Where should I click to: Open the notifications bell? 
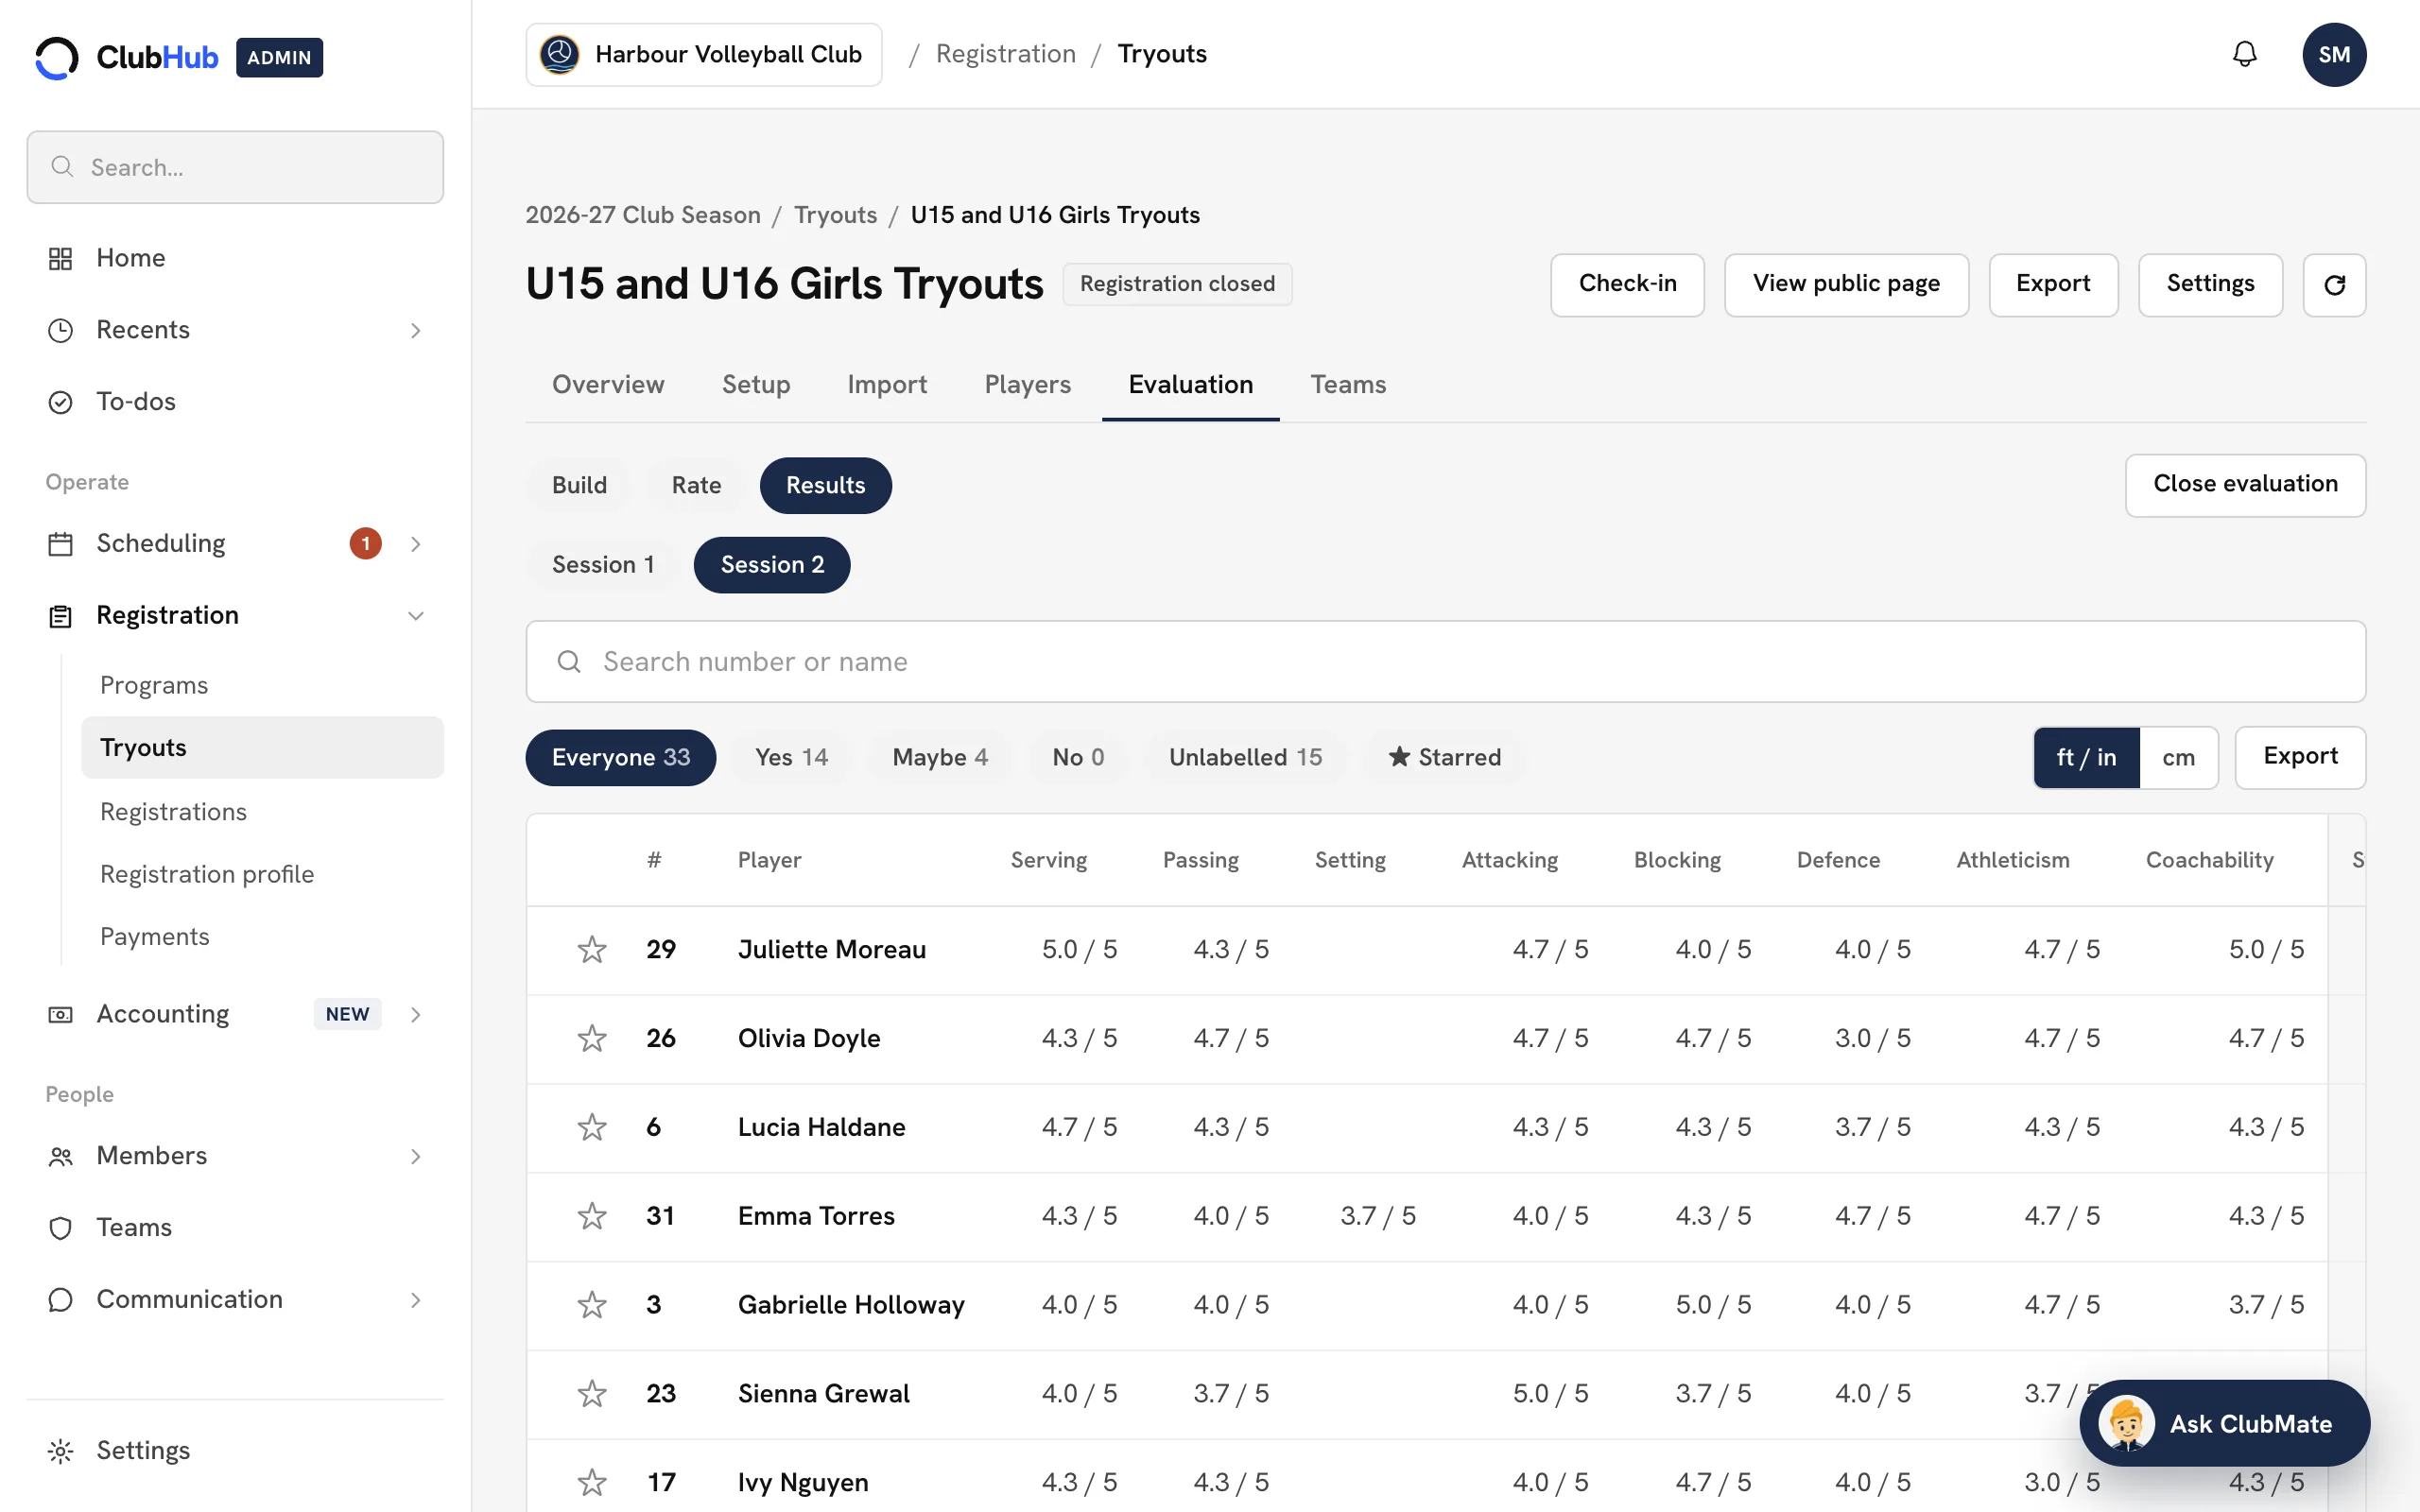click(x=2244, y=54)
